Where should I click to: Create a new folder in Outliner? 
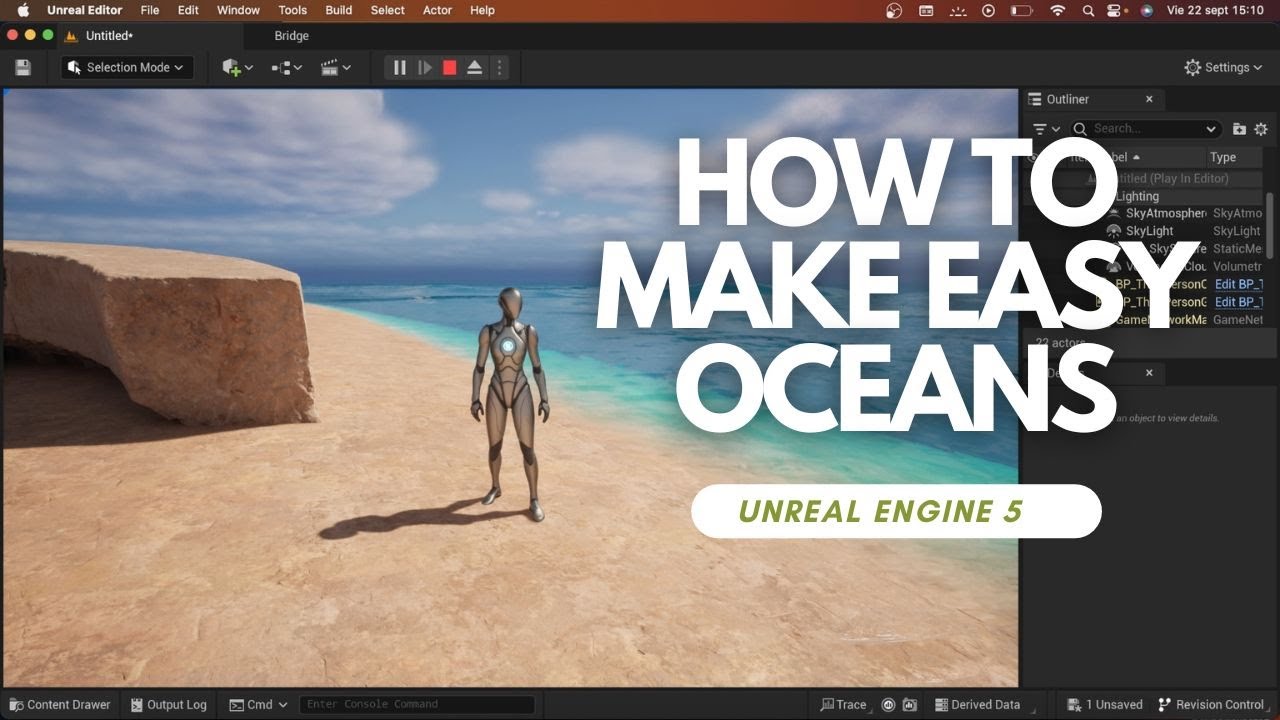[x=1239, y=129]
